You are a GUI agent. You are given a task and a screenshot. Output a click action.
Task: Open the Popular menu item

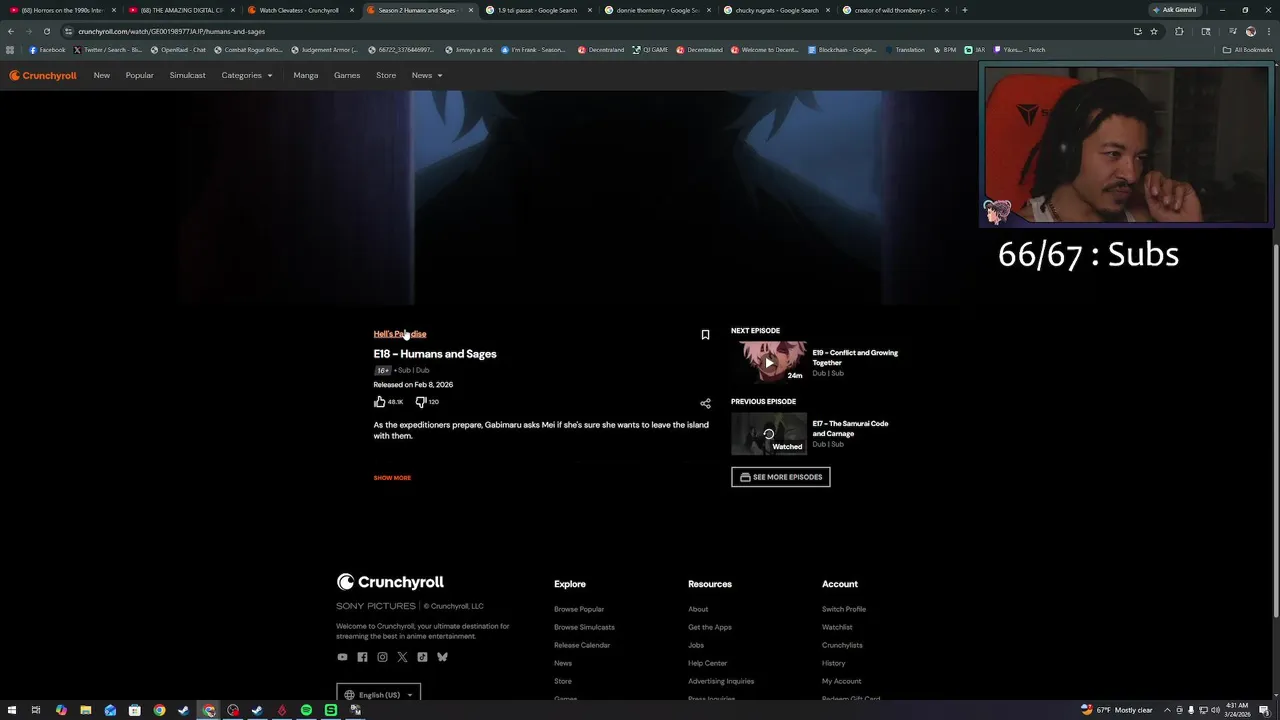pyautogui.click(x=140, y=75)
